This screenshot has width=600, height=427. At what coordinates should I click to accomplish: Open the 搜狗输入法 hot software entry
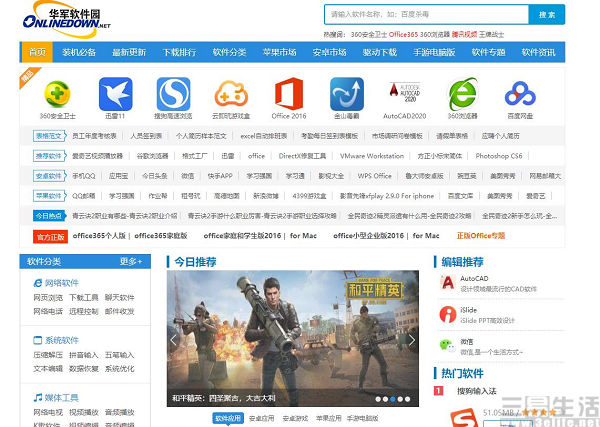pyautogui.click(x=476, y=391)
